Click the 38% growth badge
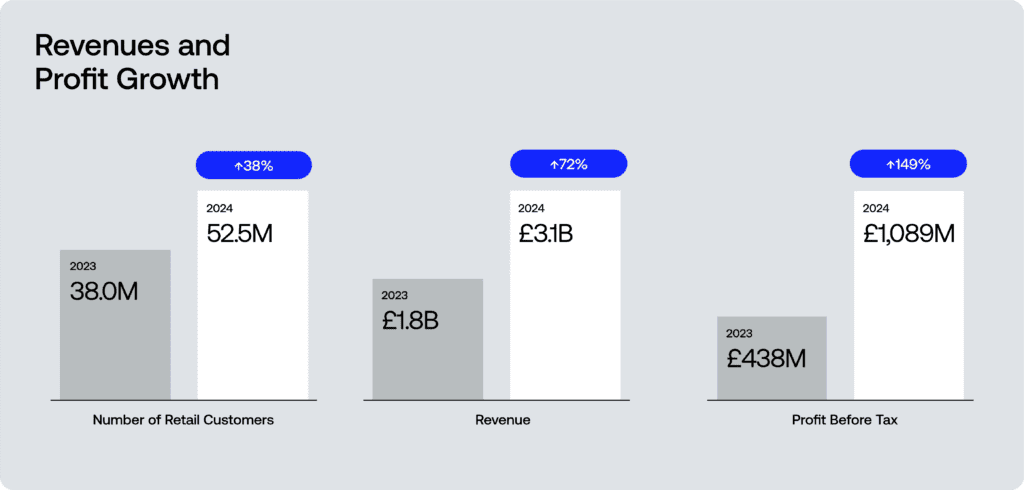The height and width of the screenshot is (490, 1024). coord(253,165)
